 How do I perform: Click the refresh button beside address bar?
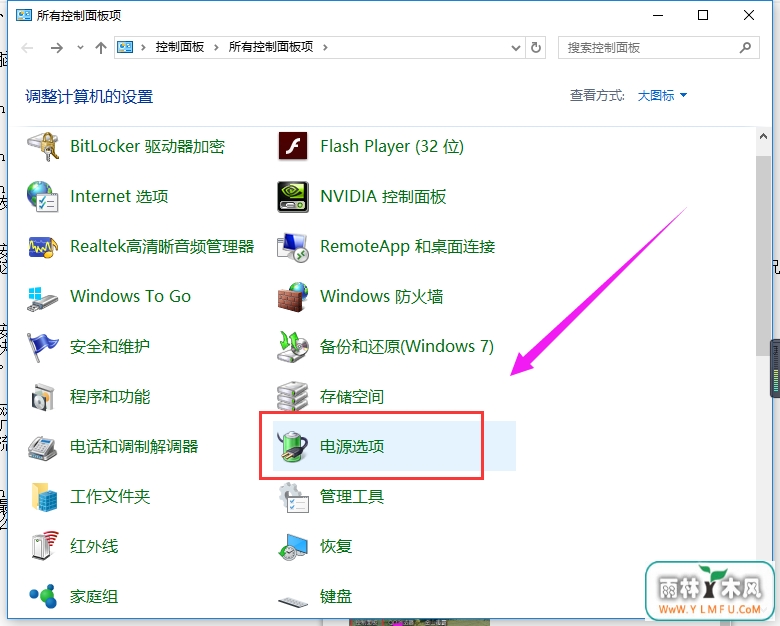pyautogui.click(x=536, y=47)
